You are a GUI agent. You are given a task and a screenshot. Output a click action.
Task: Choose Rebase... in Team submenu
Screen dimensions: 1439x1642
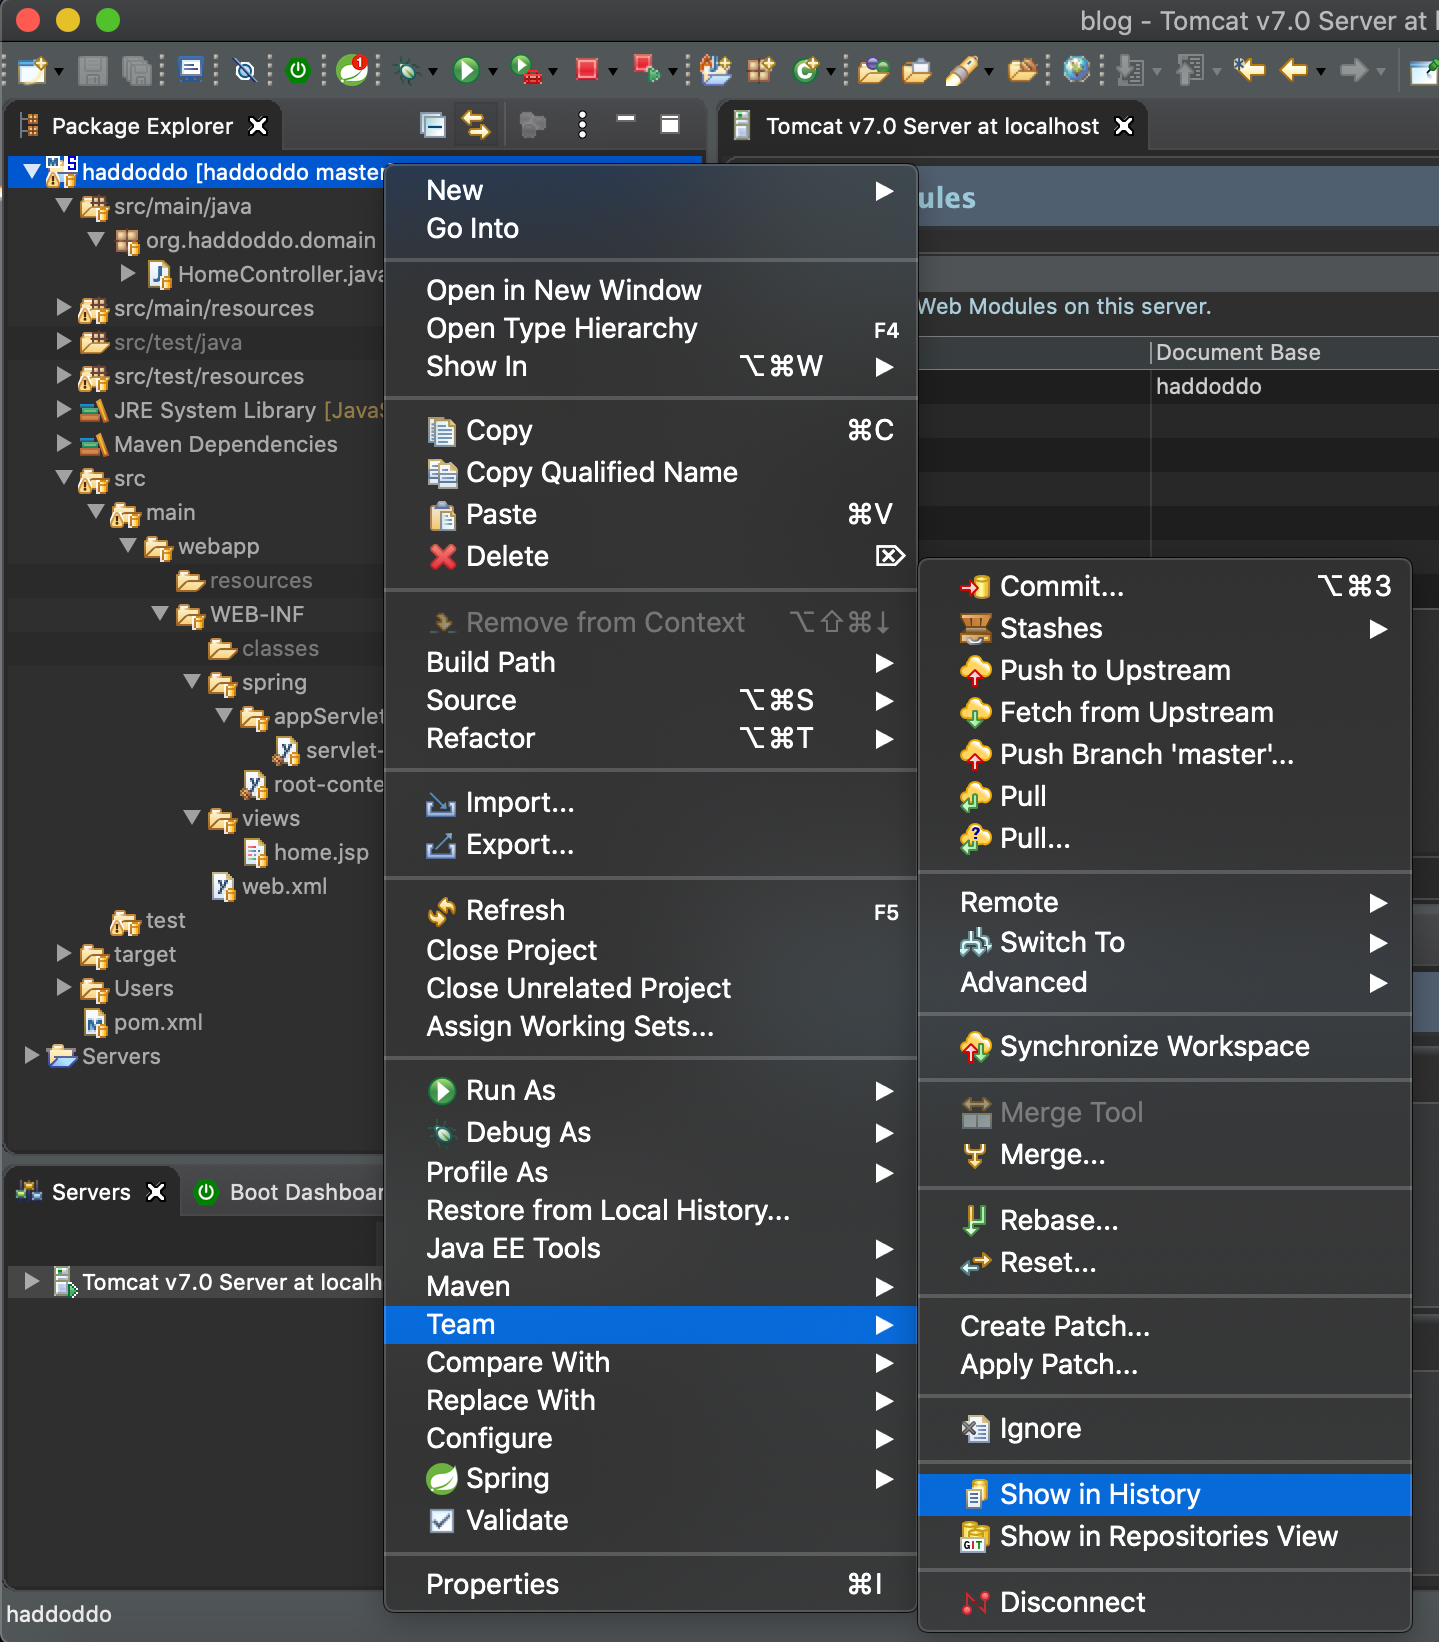pos(1164,1220)
